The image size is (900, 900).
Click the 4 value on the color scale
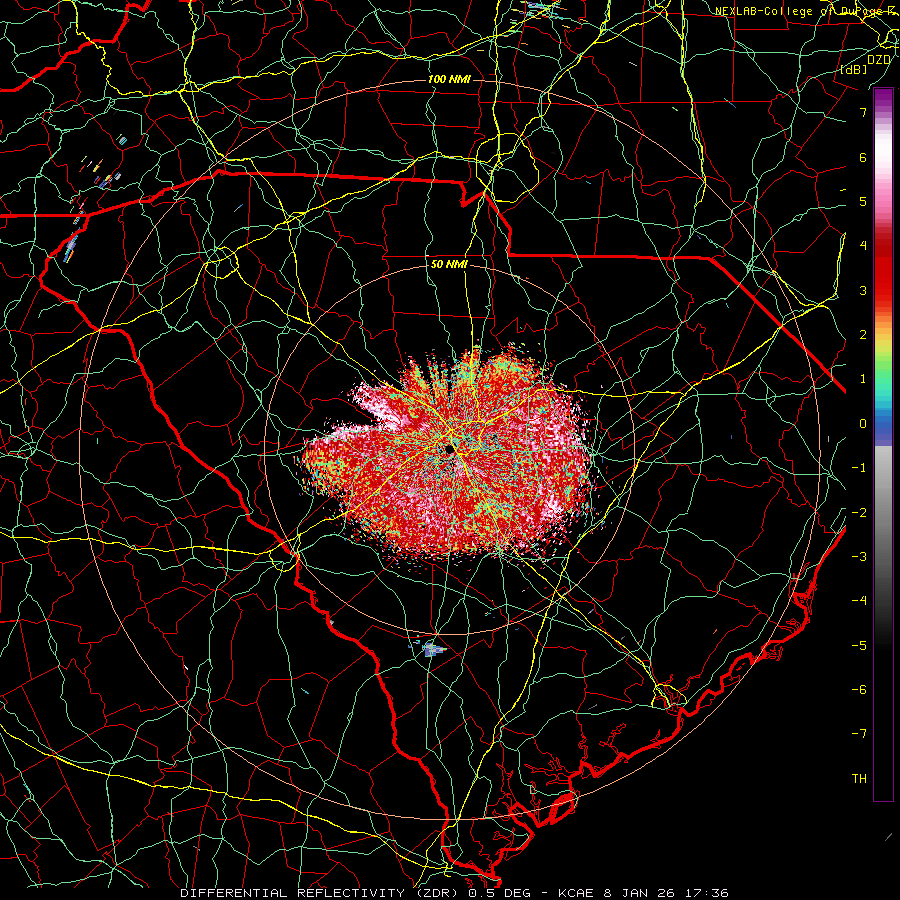point(863,245)
